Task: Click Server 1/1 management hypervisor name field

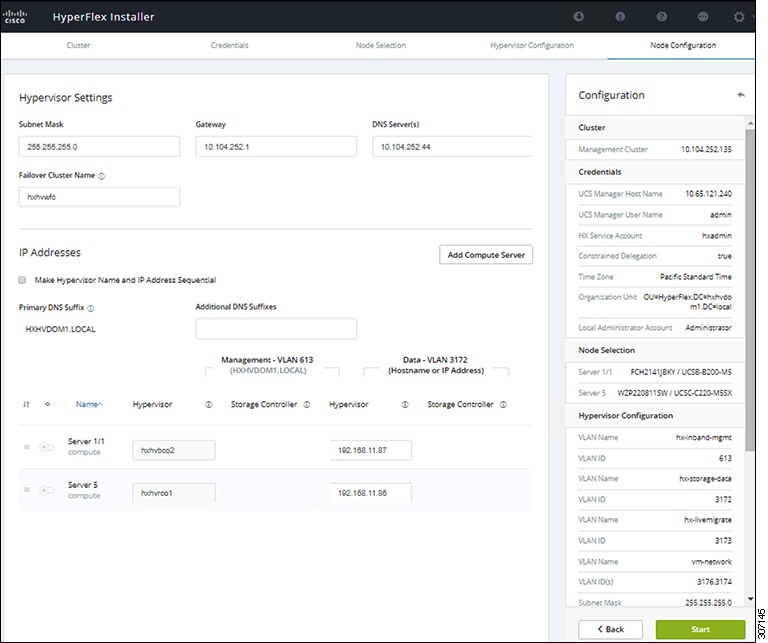Action: (174, 450)
